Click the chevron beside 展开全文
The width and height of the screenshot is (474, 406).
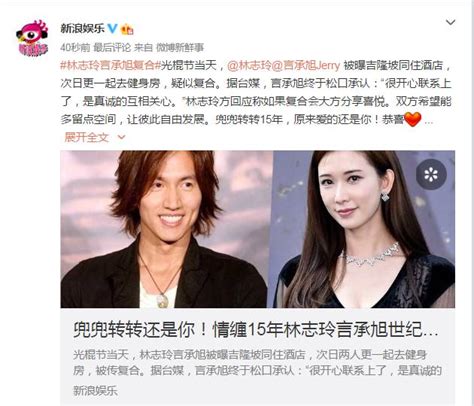pyautogui.click(x=121, y=137)
